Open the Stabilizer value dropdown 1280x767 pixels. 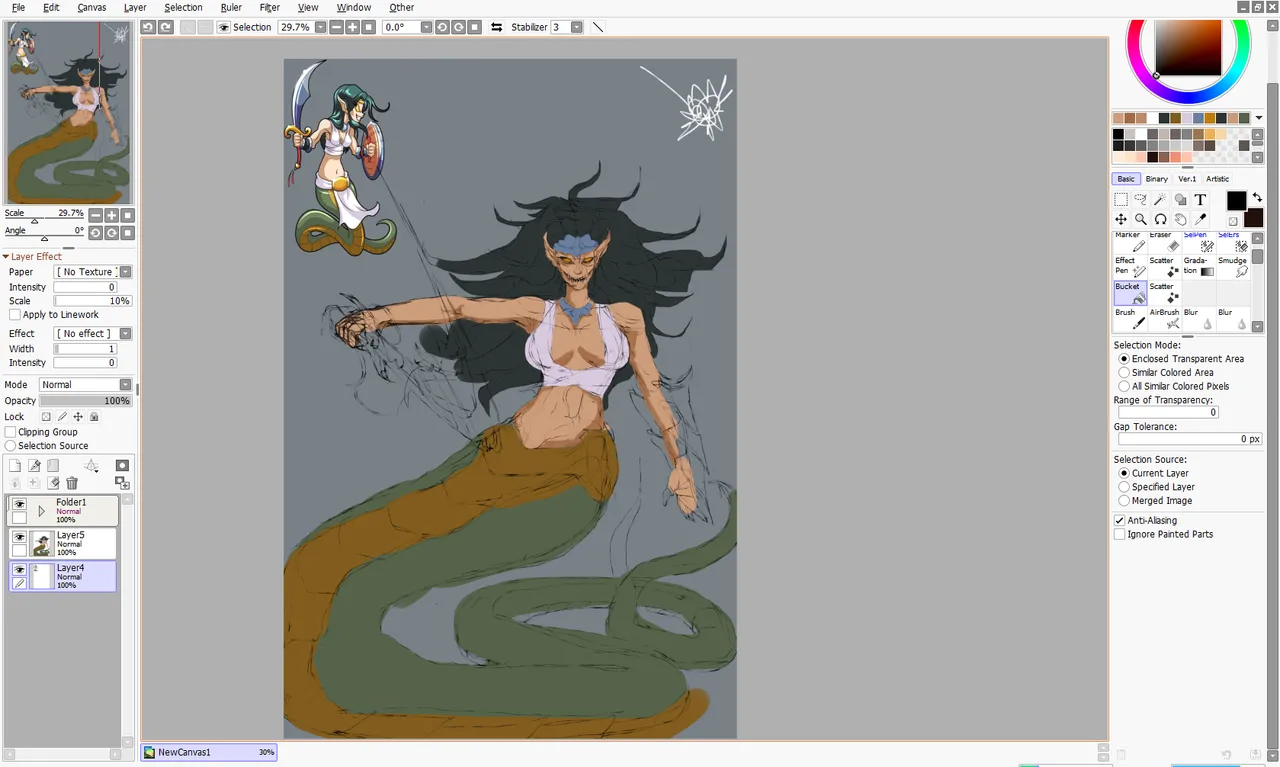click(577, 27)
